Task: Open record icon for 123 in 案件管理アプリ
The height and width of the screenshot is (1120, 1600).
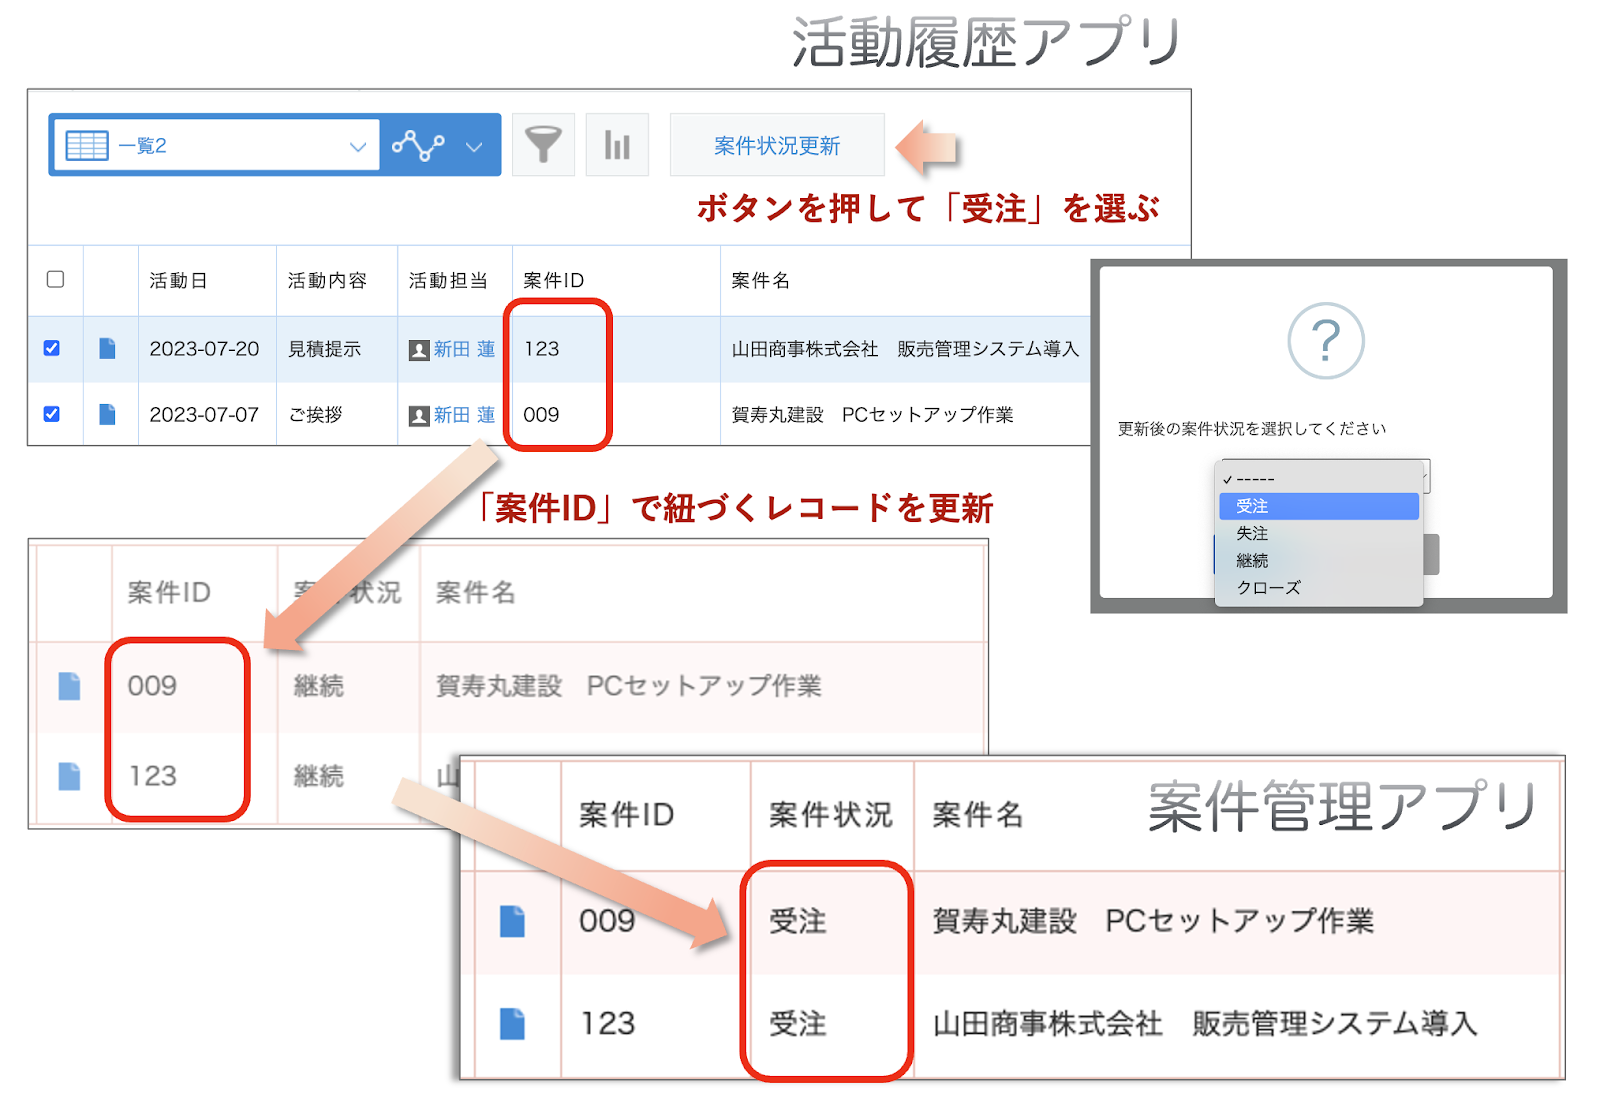Action: pos(512,1024)
